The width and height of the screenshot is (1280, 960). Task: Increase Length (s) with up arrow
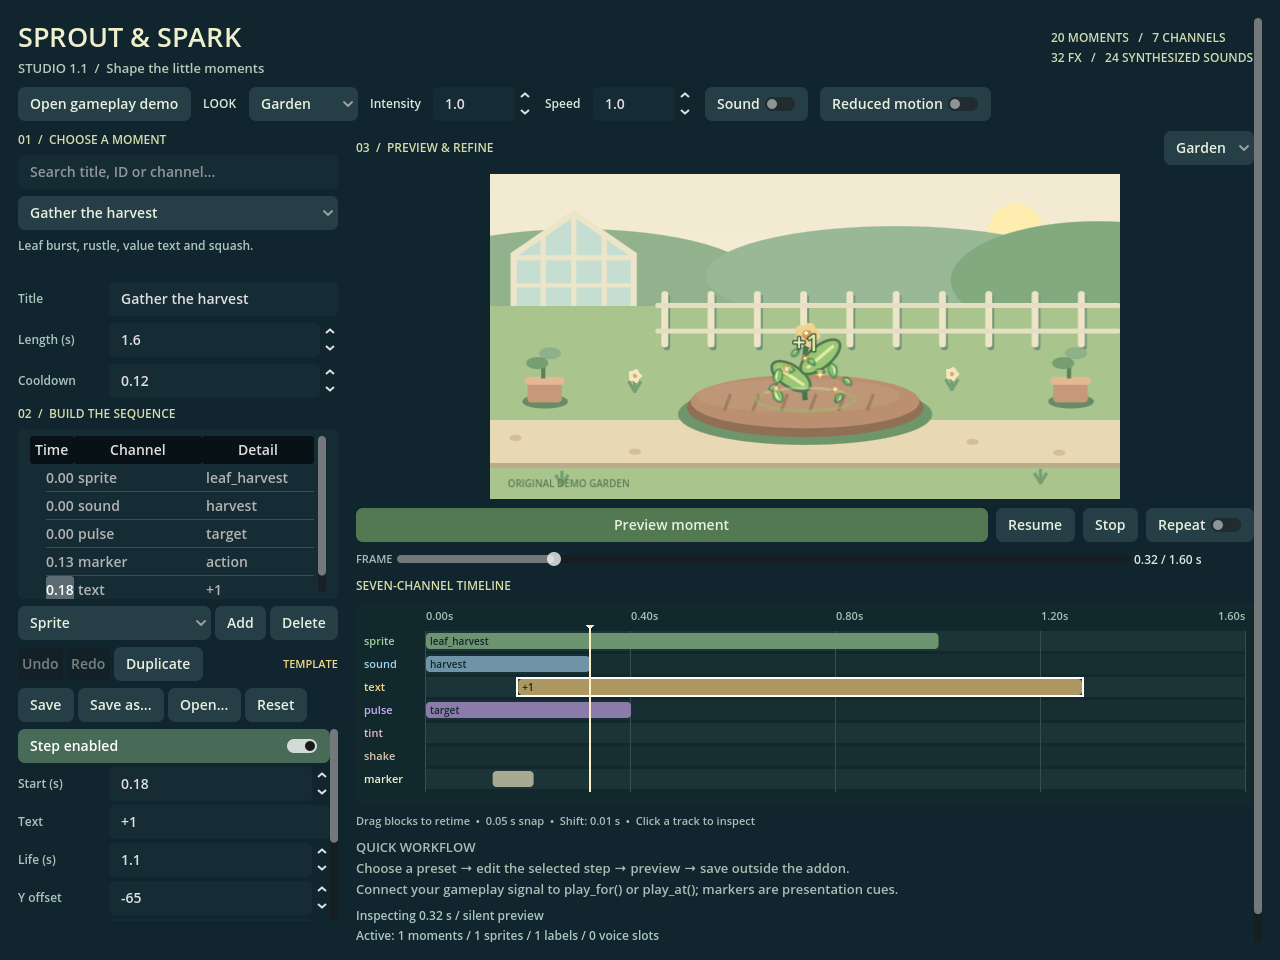(330, 332)
